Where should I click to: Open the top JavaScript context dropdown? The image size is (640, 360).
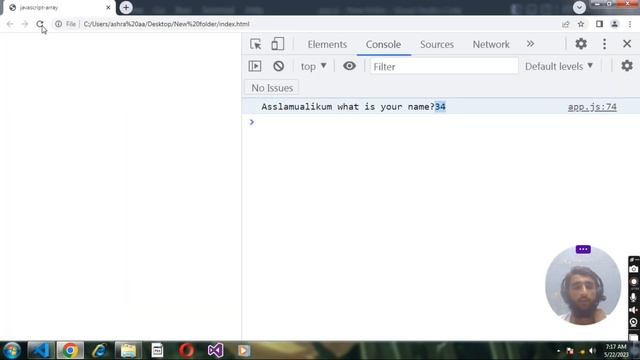[313, 66]
